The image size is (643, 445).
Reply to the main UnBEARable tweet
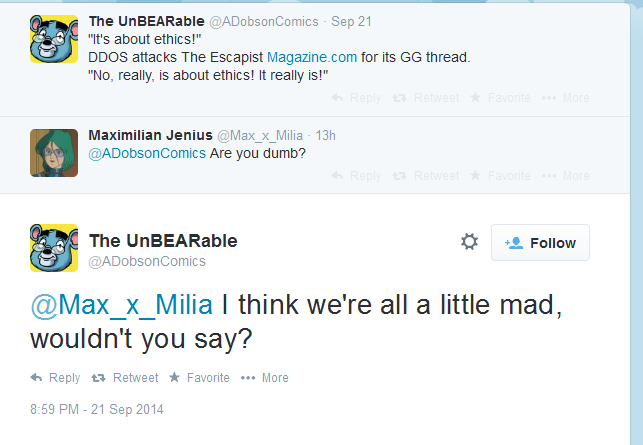point(55,377)
